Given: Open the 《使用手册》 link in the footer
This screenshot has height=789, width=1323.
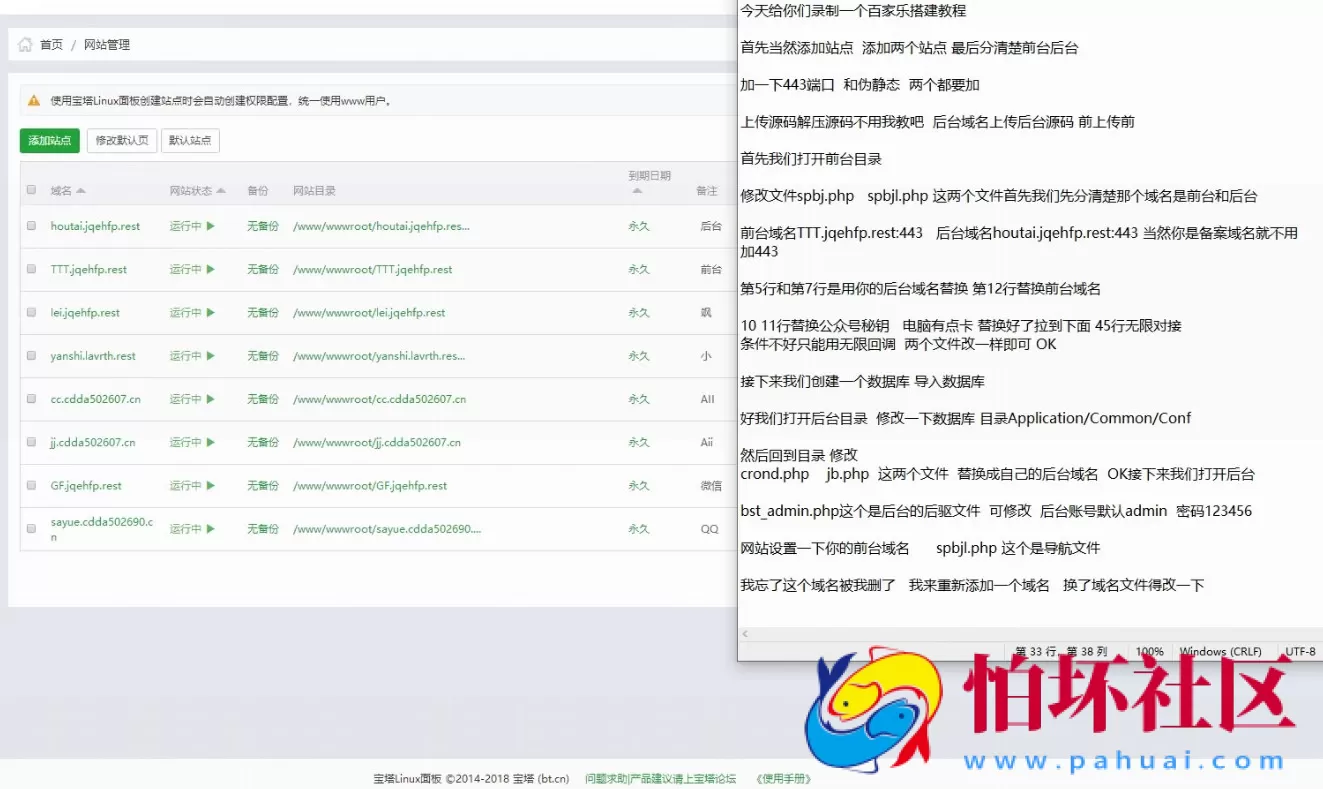Looking at the screenshot, I should tap(784, 778).
